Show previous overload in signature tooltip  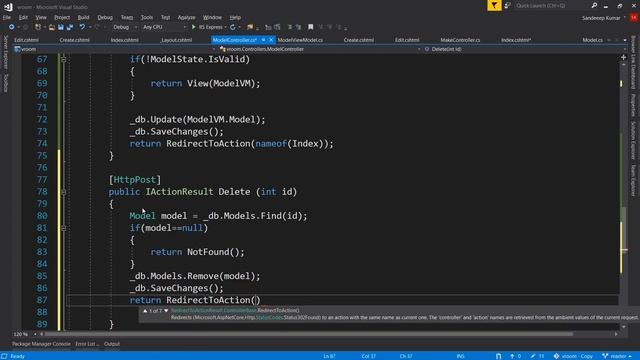pos(145,311)
